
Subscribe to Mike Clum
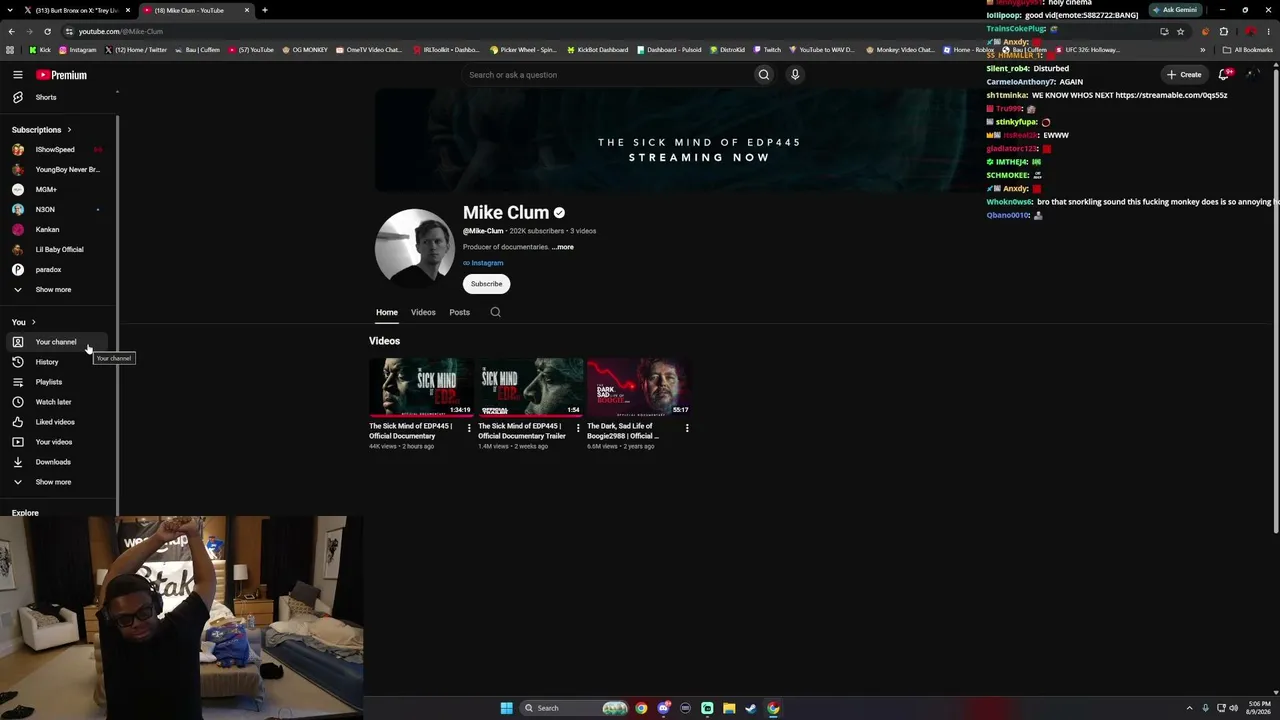[x=487, y=284]
